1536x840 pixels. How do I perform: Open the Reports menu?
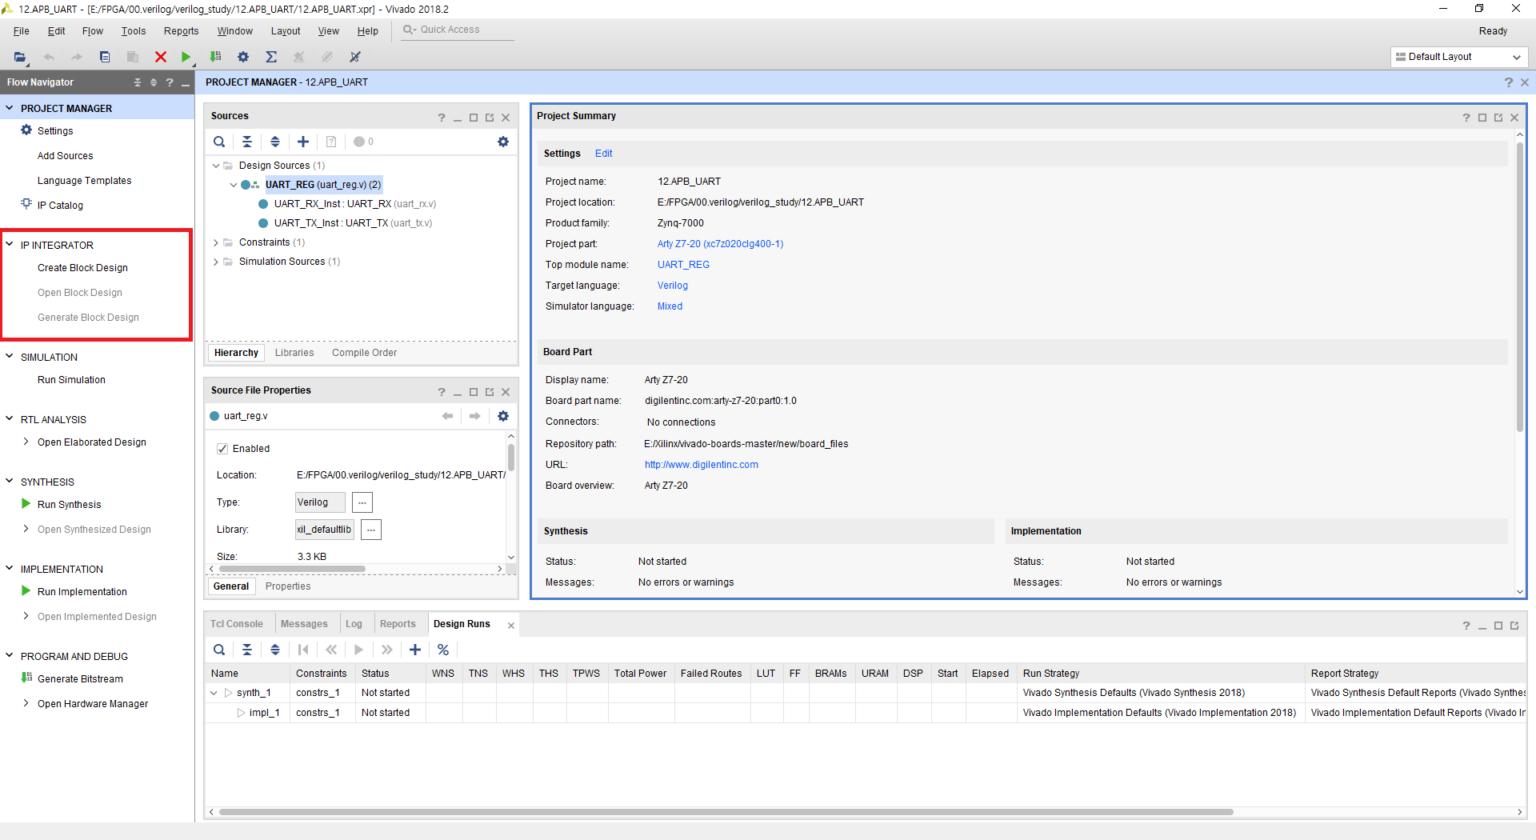pos(181,31)
